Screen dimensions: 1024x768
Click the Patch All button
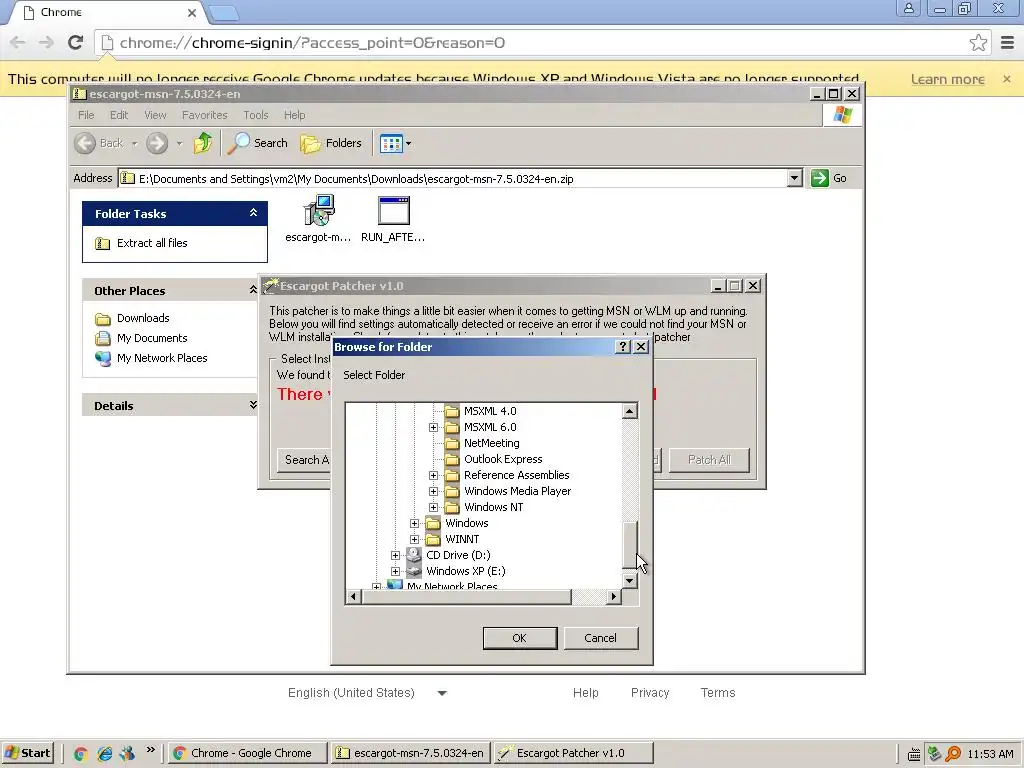709,460
